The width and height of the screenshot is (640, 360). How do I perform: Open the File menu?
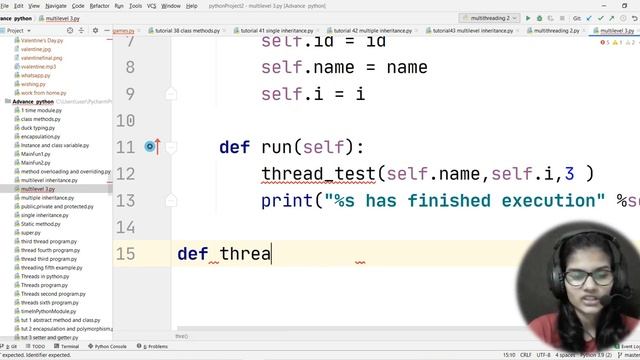tap(4, 6)
